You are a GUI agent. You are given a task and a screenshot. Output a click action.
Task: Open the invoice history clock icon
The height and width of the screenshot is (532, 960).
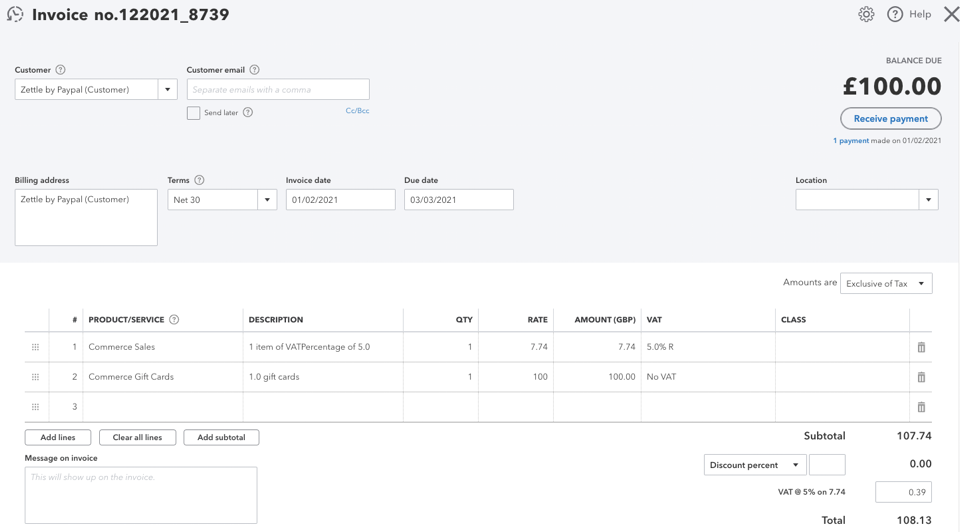(x=15, y=14)
